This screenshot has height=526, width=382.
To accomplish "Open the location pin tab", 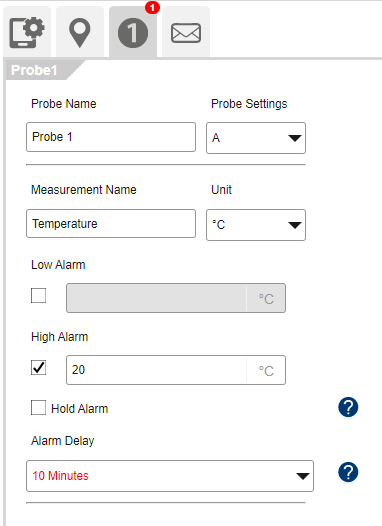I will click(80, 33).
